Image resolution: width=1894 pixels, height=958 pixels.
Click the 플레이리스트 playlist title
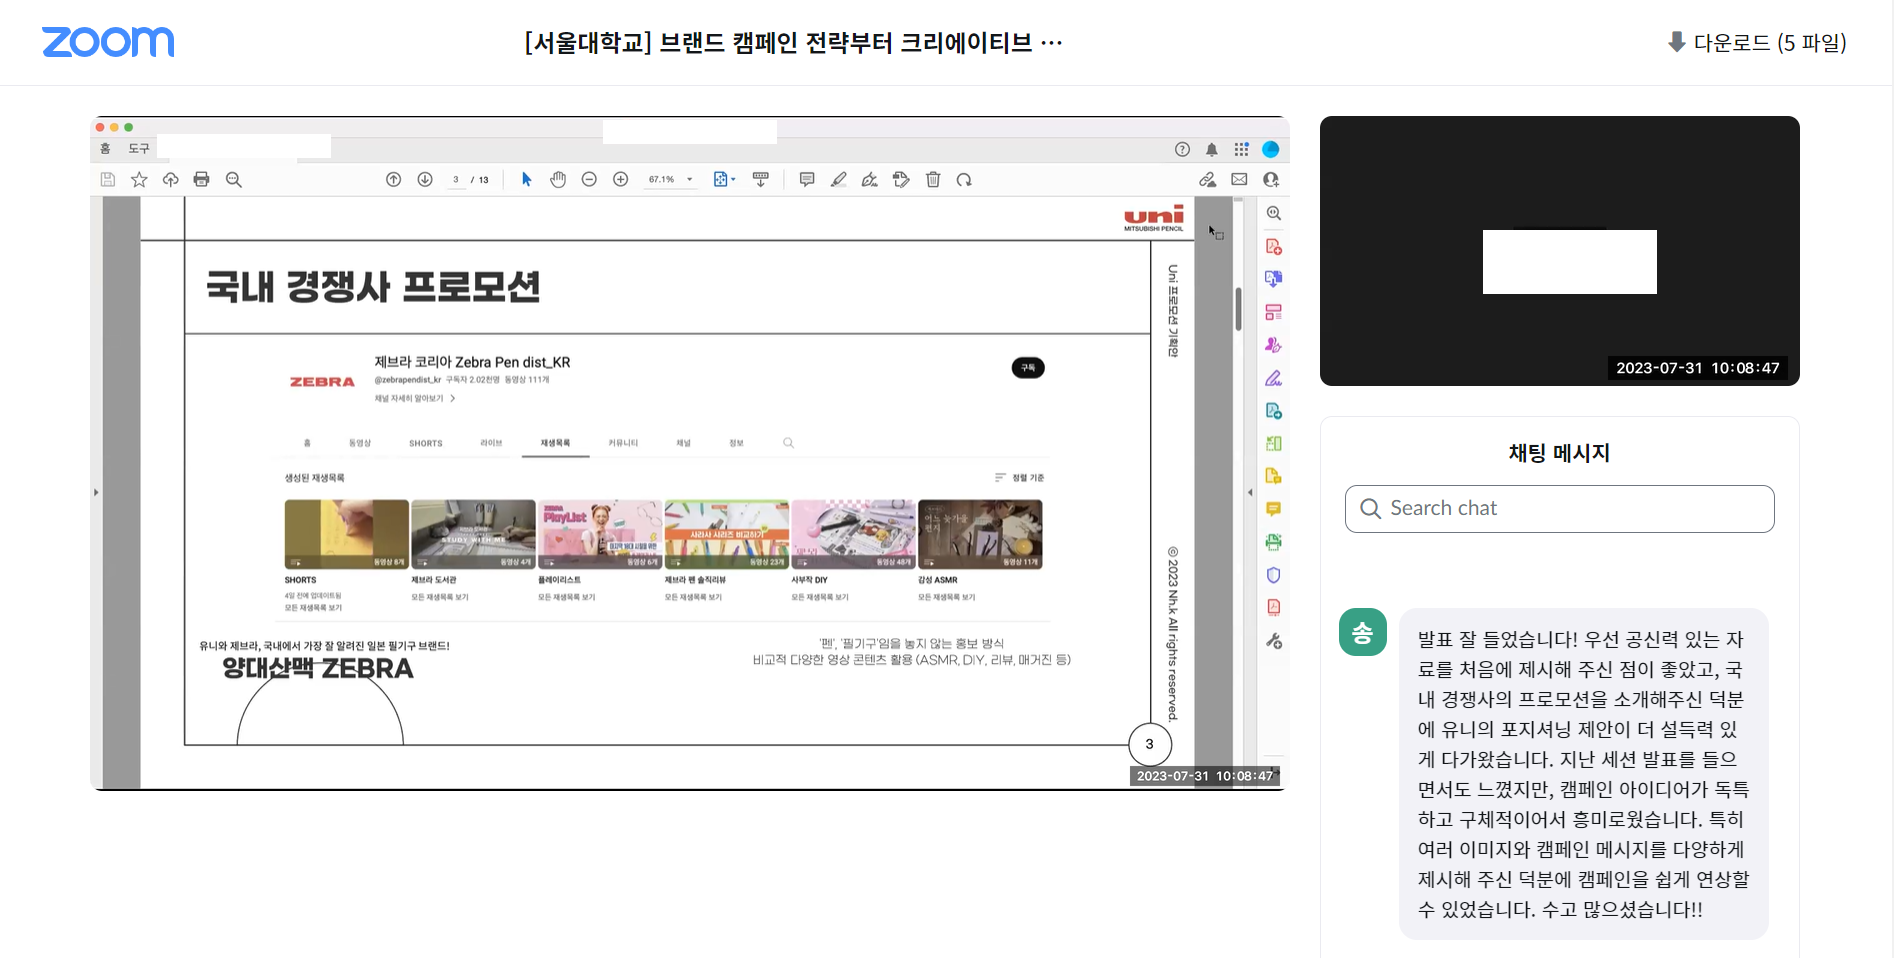pyautogui.click(x=559, y=580)
